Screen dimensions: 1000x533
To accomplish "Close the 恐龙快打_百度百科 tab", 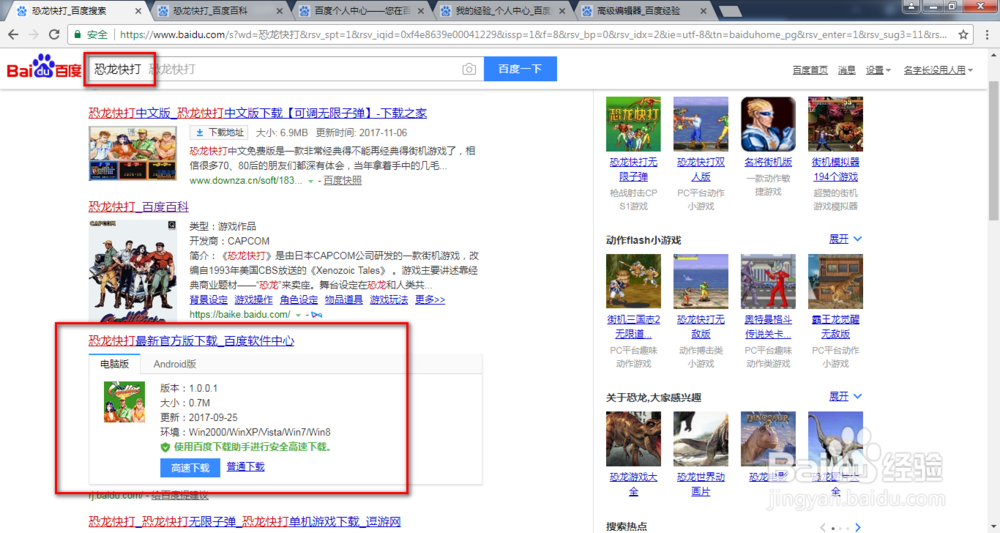I will [x=279, y=11].
